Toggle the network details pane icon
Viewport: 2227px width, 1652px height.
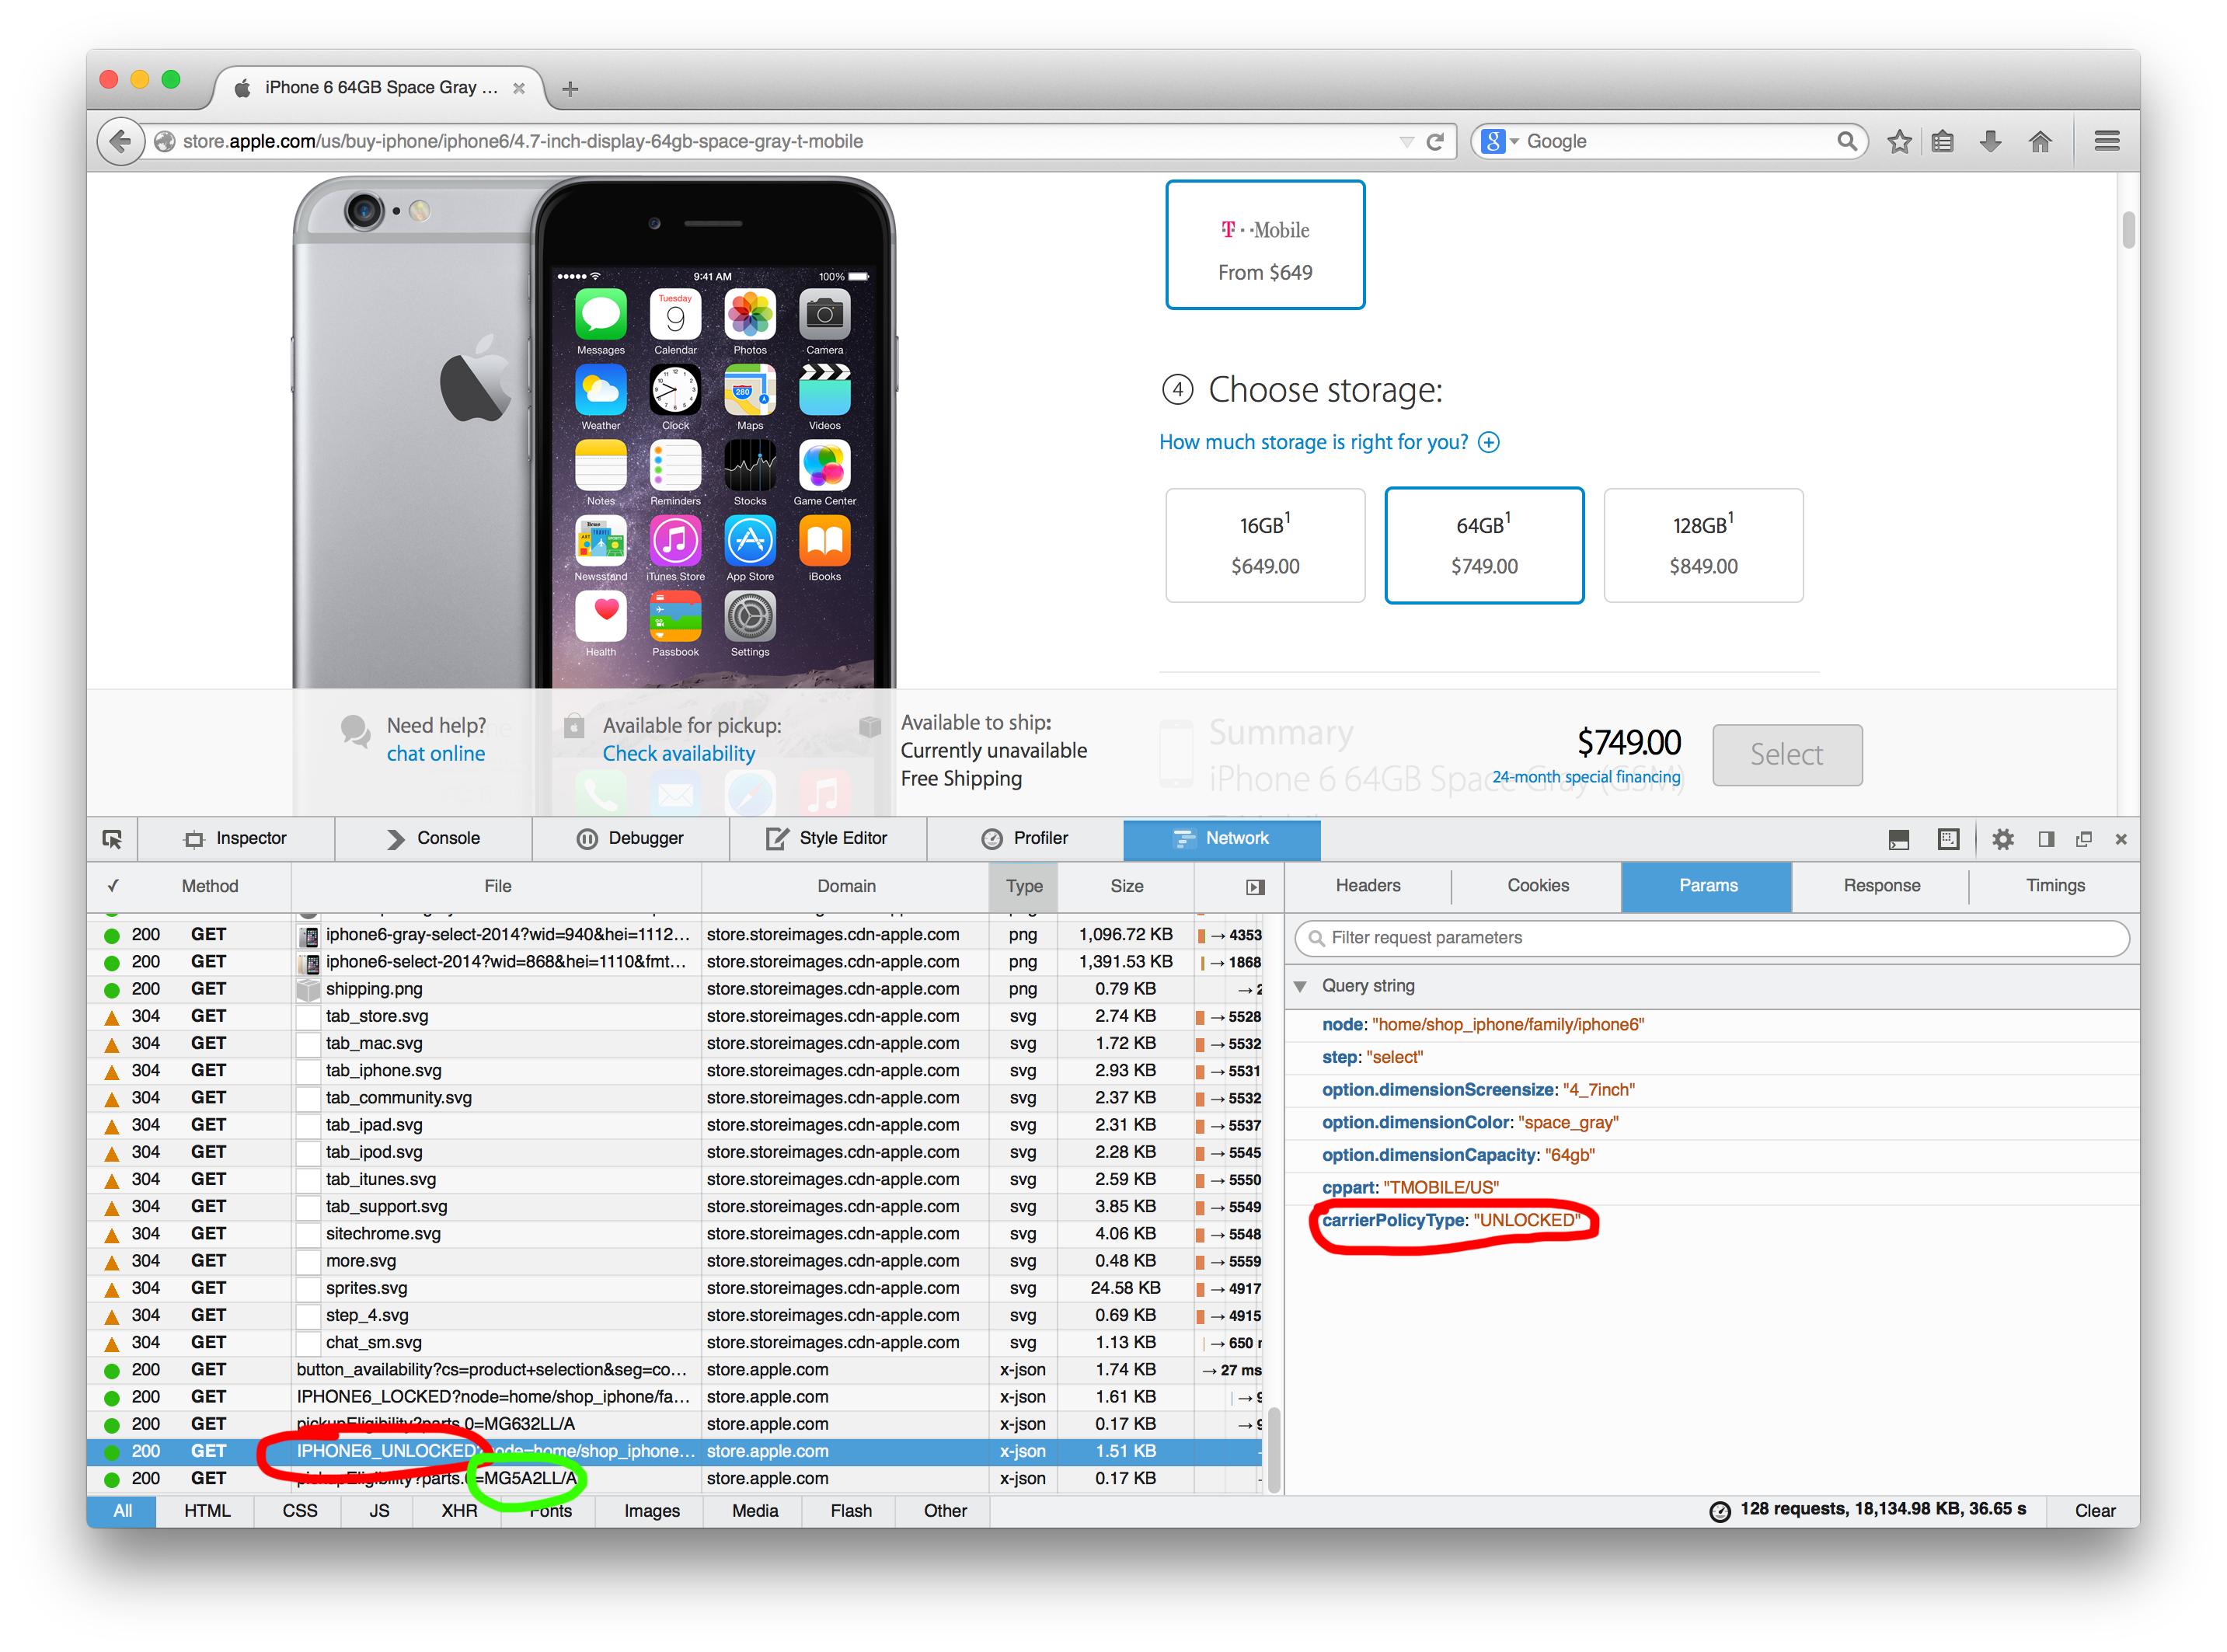coord(1255,887)
